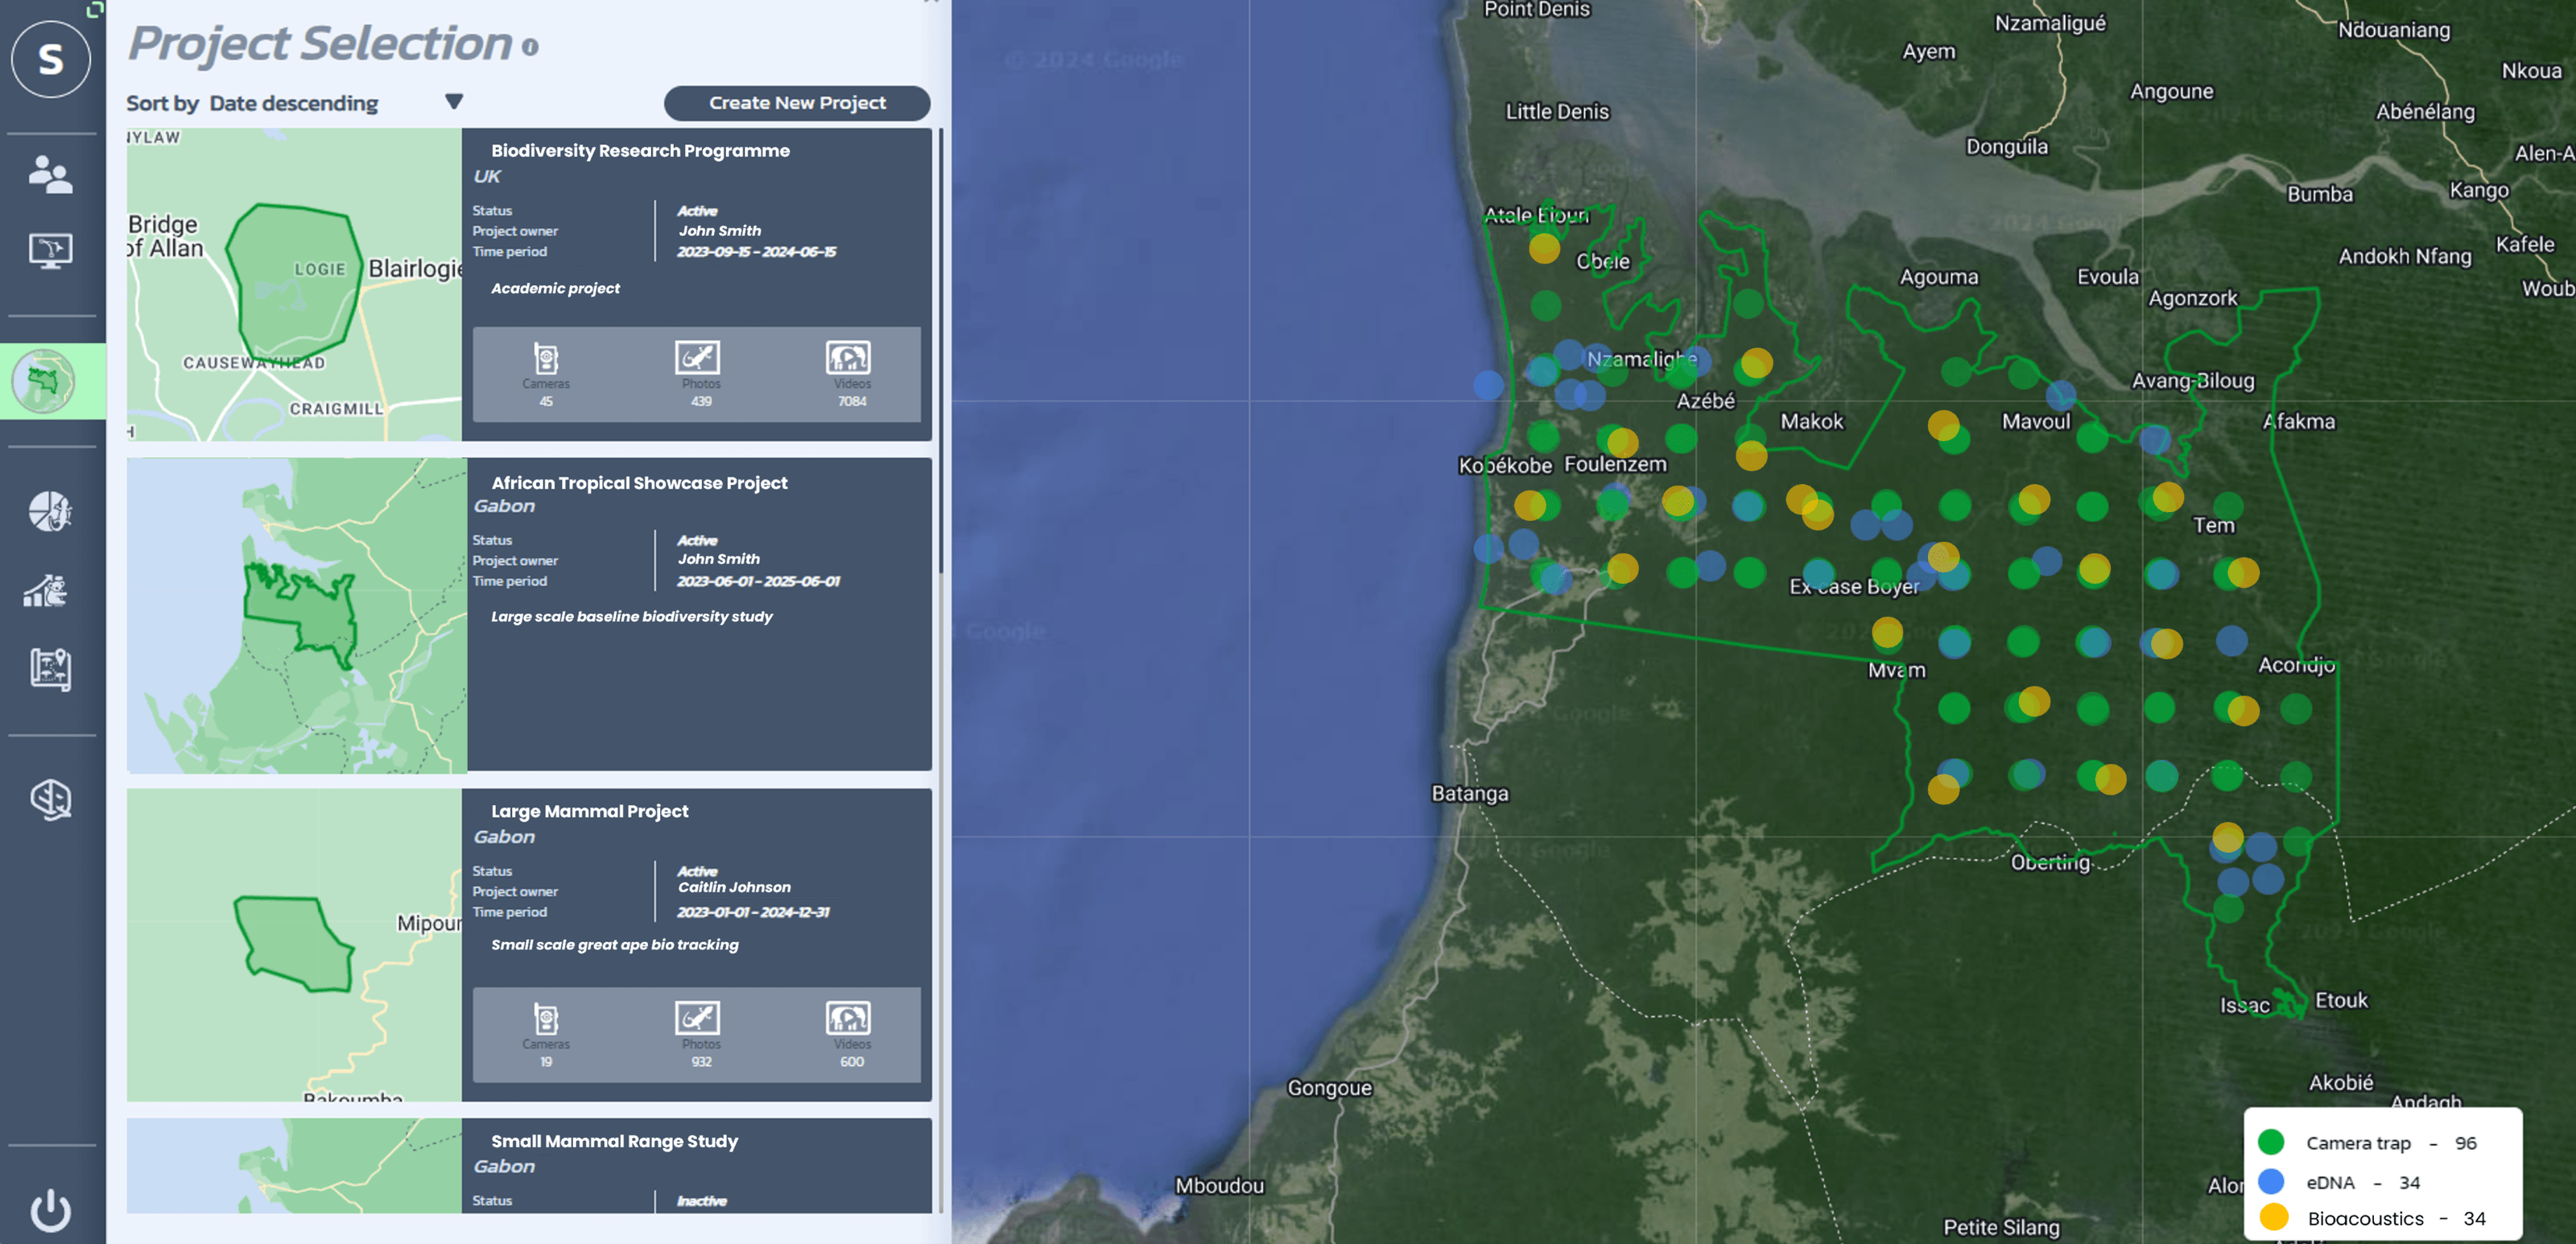This screenshot has height=1244, width=2576.
Task: Click the AI brain icon in sidebar
Action: pyautogui.click(x=52, y=800)
